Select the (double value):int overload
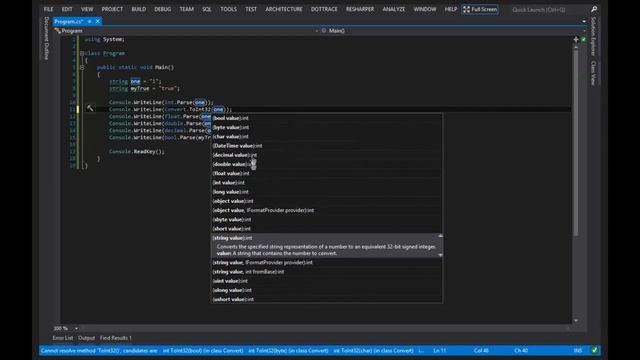640x360 pixels. pos(327,164)
